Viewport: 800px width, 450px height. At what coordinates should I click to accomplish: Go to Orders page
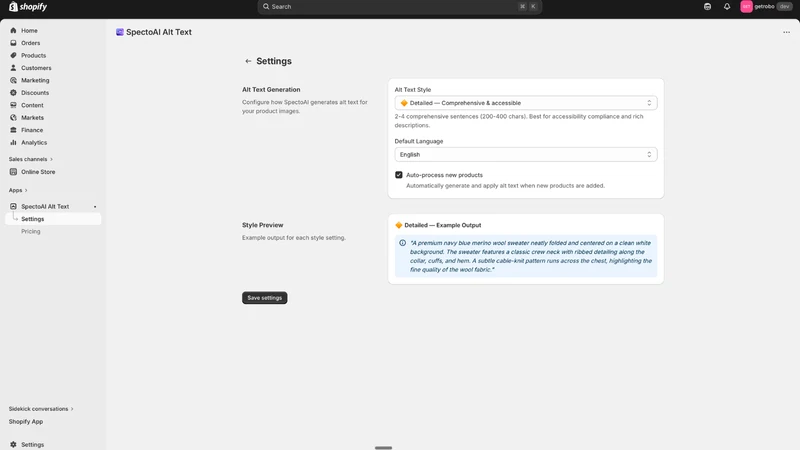pyautogui.click(x=31, y=43)
